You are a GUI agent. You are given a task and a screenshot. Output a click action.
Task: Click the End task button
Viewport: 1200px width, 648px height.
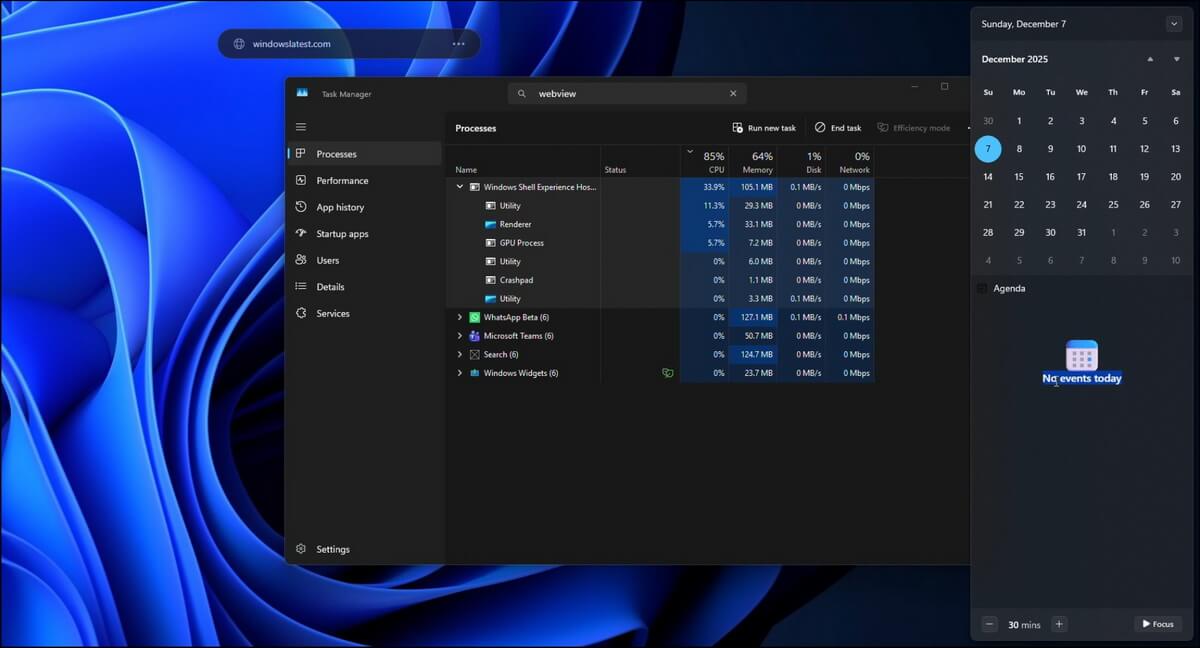[x=838, y=128]
